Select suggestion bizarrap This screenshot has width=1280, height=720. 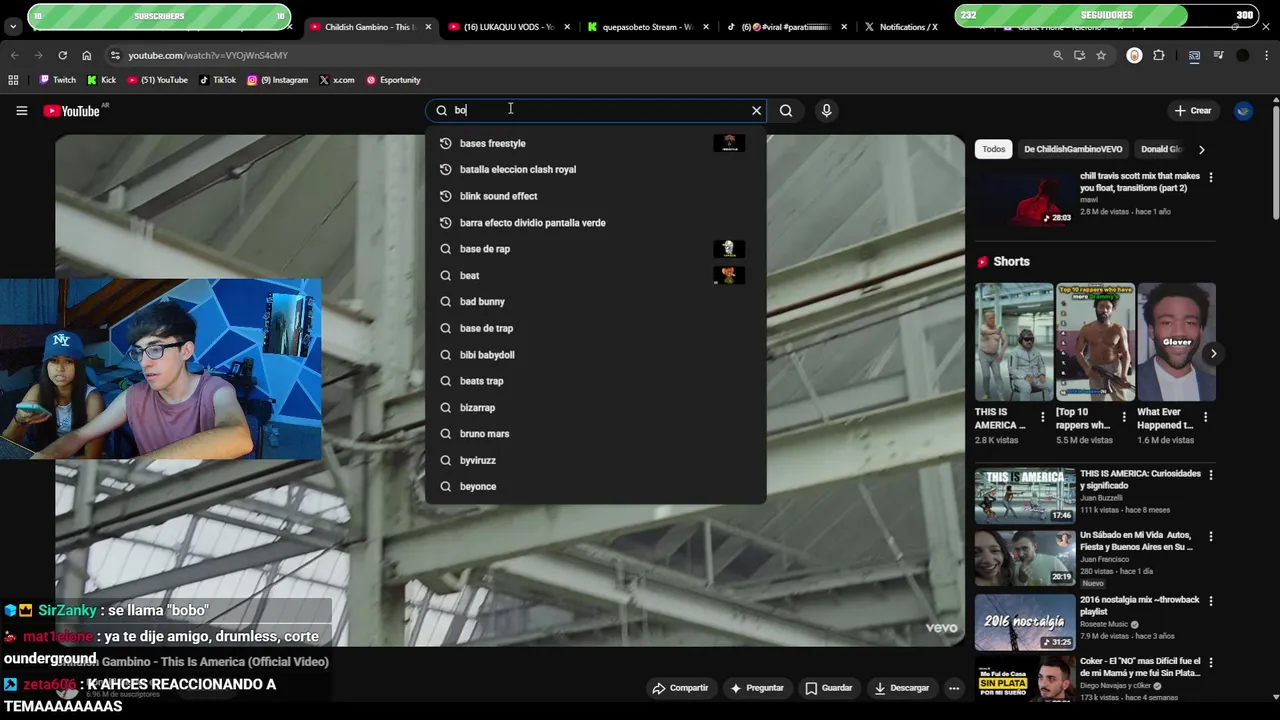[x=595, y=407]
